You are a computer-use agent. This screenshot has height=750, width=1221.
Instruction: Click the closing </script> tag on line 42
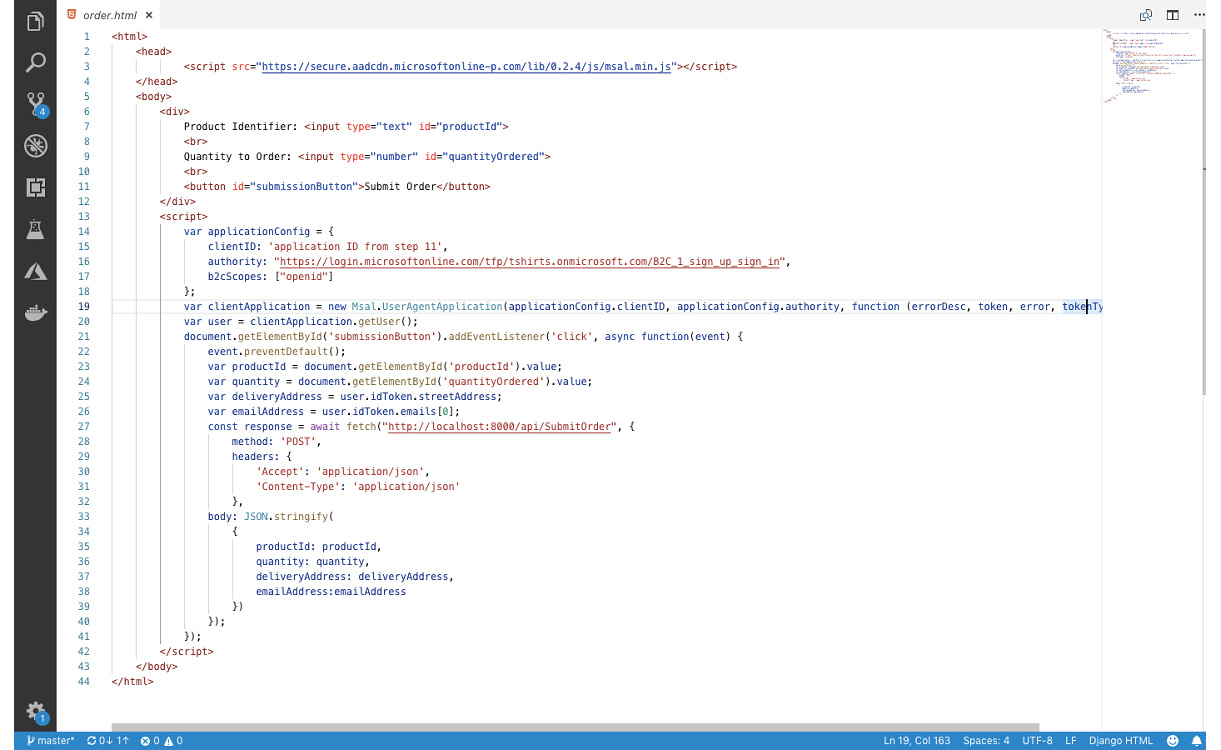187,651
